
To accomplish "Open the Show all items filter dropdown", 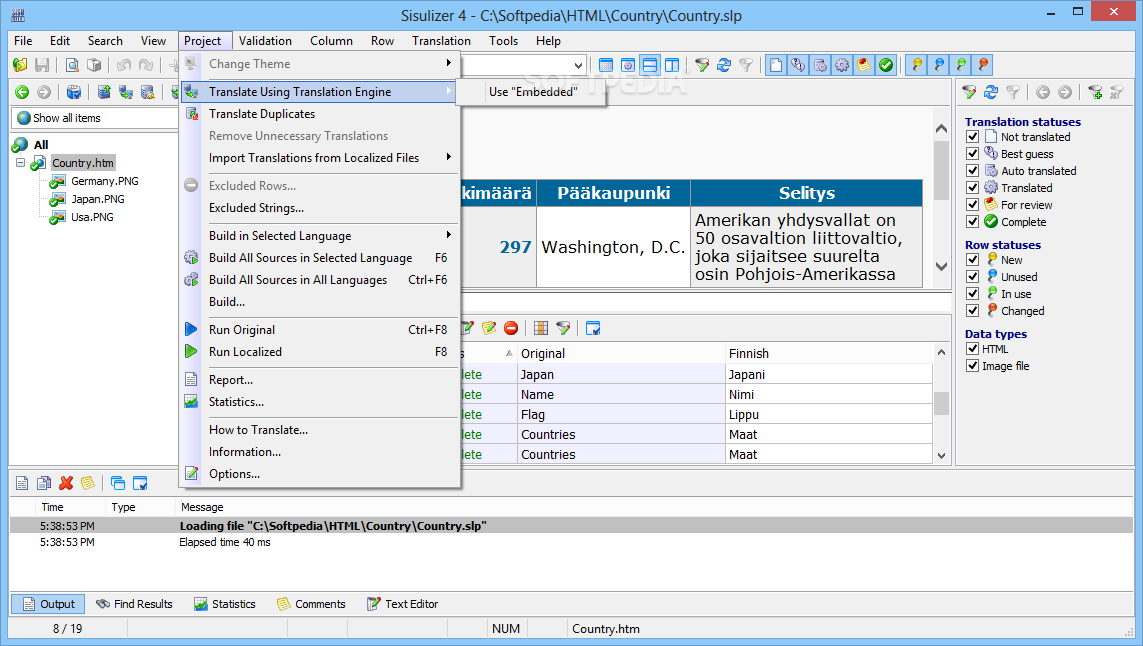I will [x=95, y=118].
